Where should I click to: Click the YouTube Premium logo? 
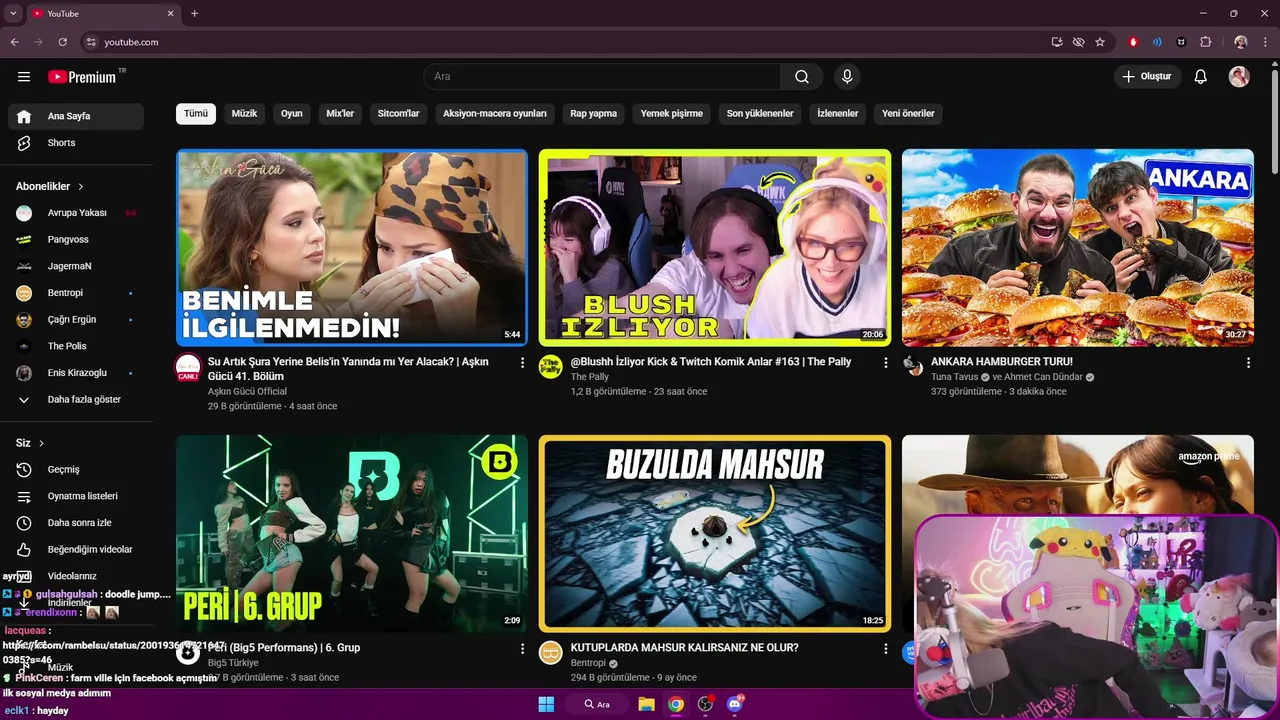pyautogui.click(x=82, y=77)
